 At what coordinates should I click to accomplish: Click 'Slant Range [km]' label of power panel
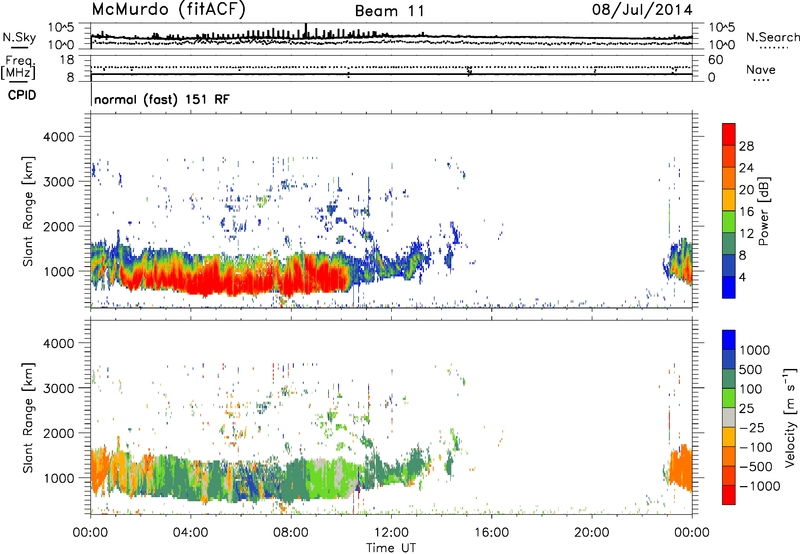pyautogui.click(x=28, y=211)
